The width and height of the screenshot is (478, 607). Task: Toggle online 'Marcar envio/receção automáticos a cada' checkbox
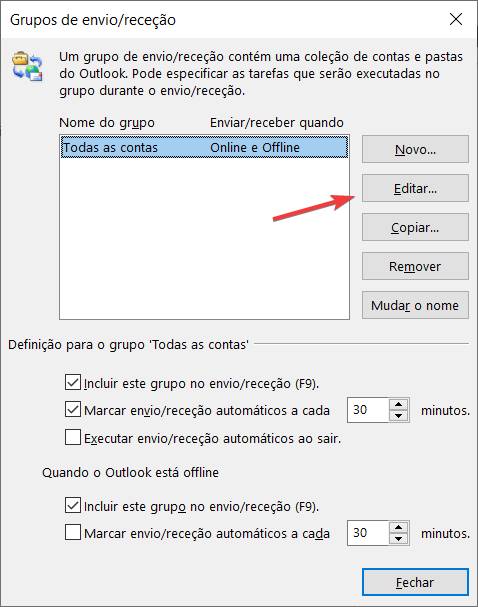click(73, 410)
